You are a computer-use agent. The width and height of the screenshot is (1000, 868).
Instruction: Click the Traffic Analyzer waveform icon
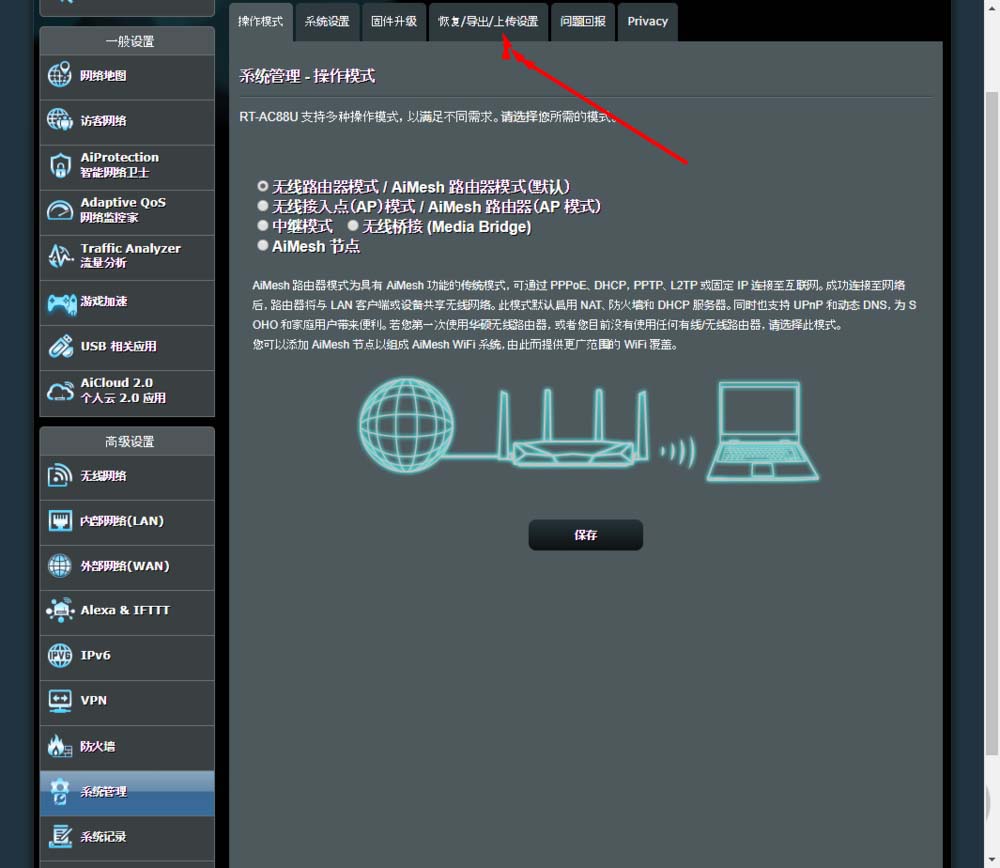tap(60, 256)
